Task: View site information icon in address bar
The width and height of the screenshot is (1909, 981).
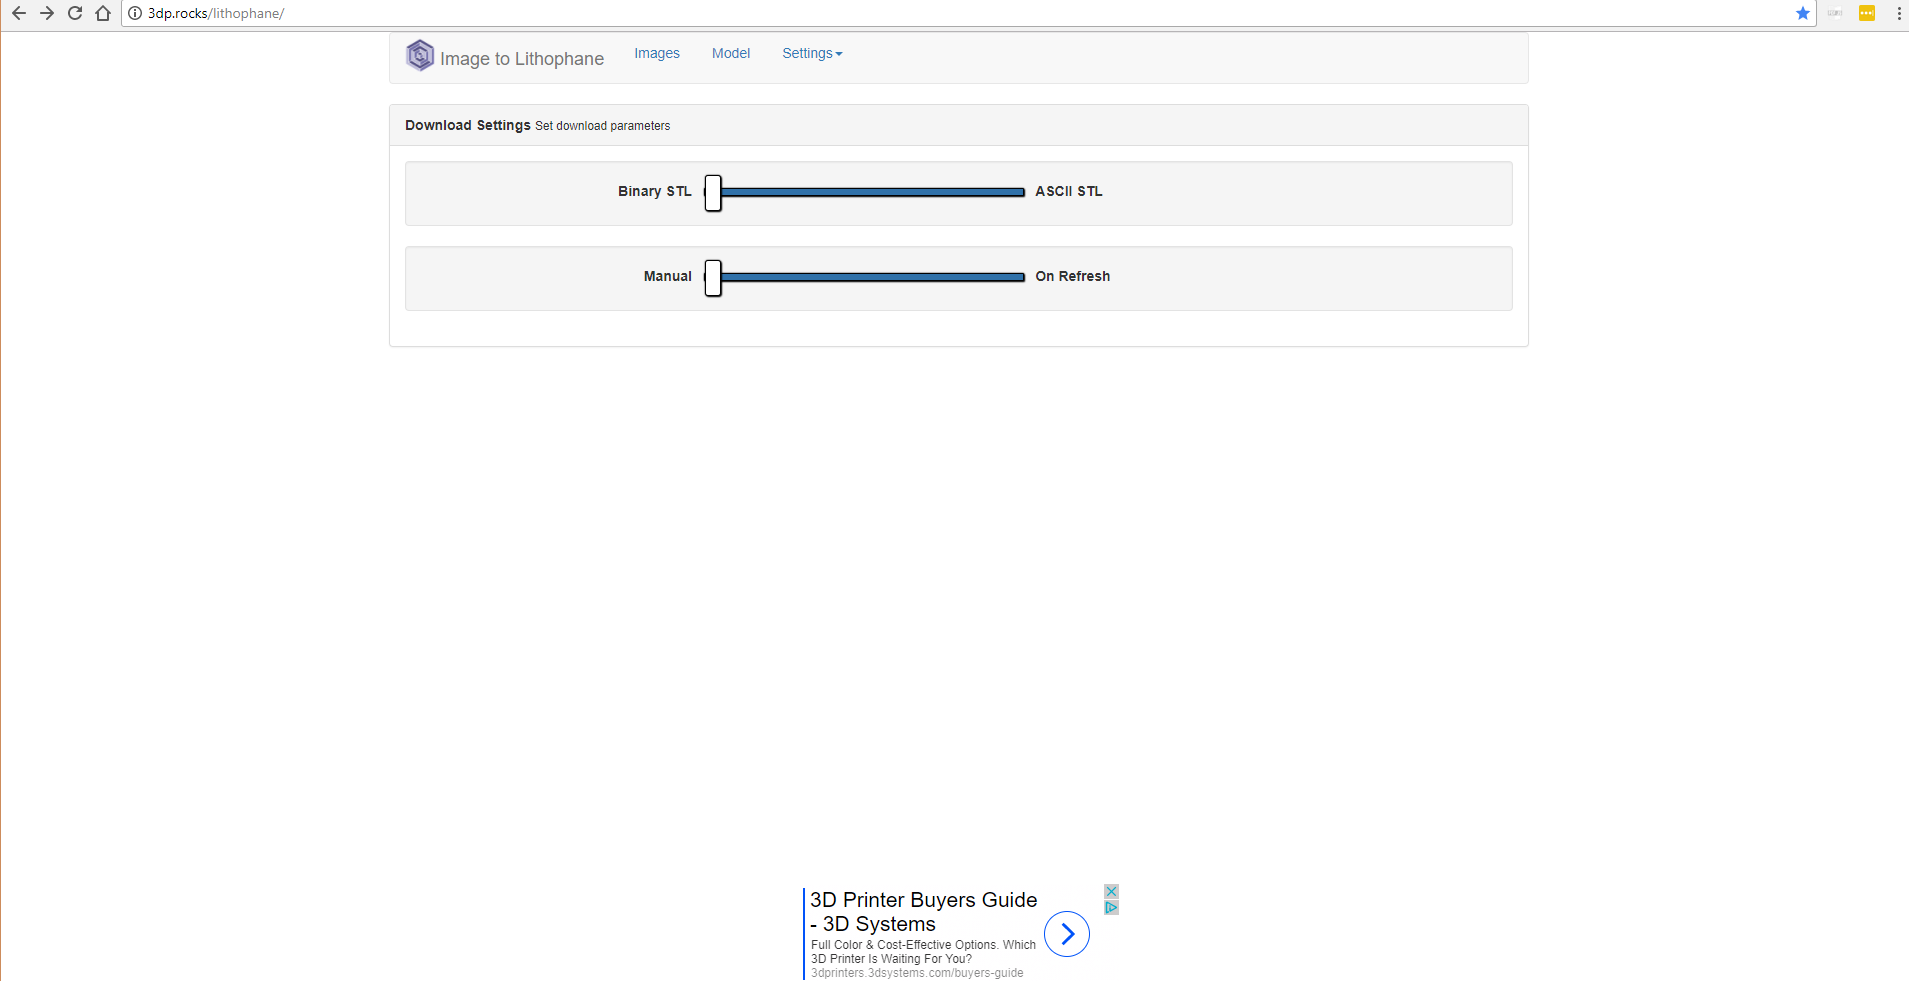Action: pyautogui.click(x=135, y=13)
